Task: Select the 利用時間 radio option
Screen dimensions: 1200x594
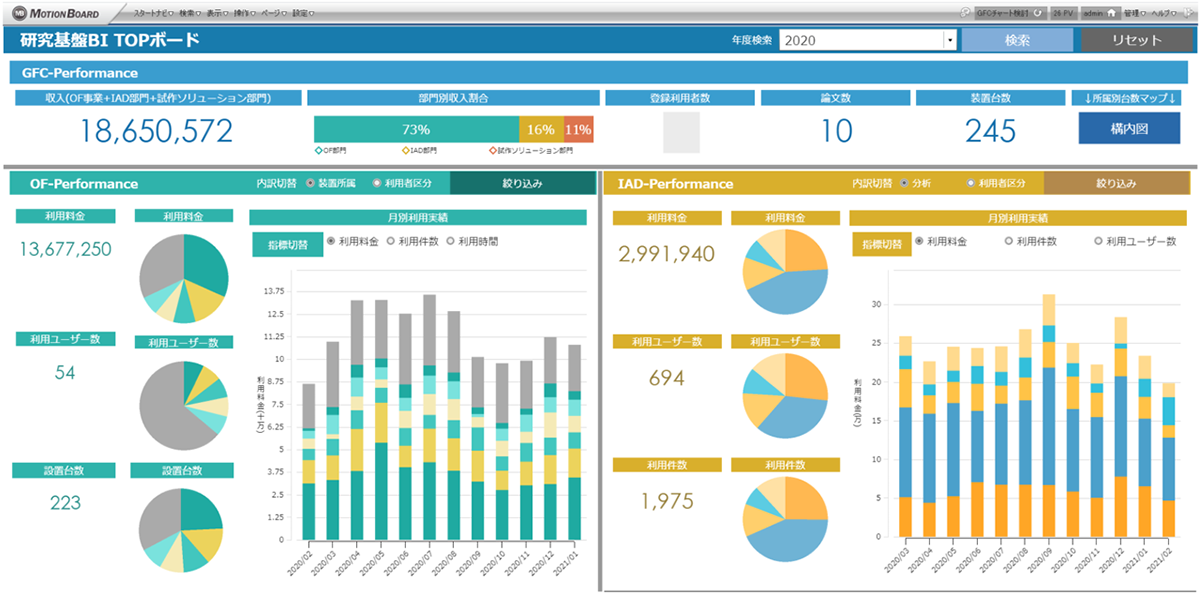Action: click(451, 241)
